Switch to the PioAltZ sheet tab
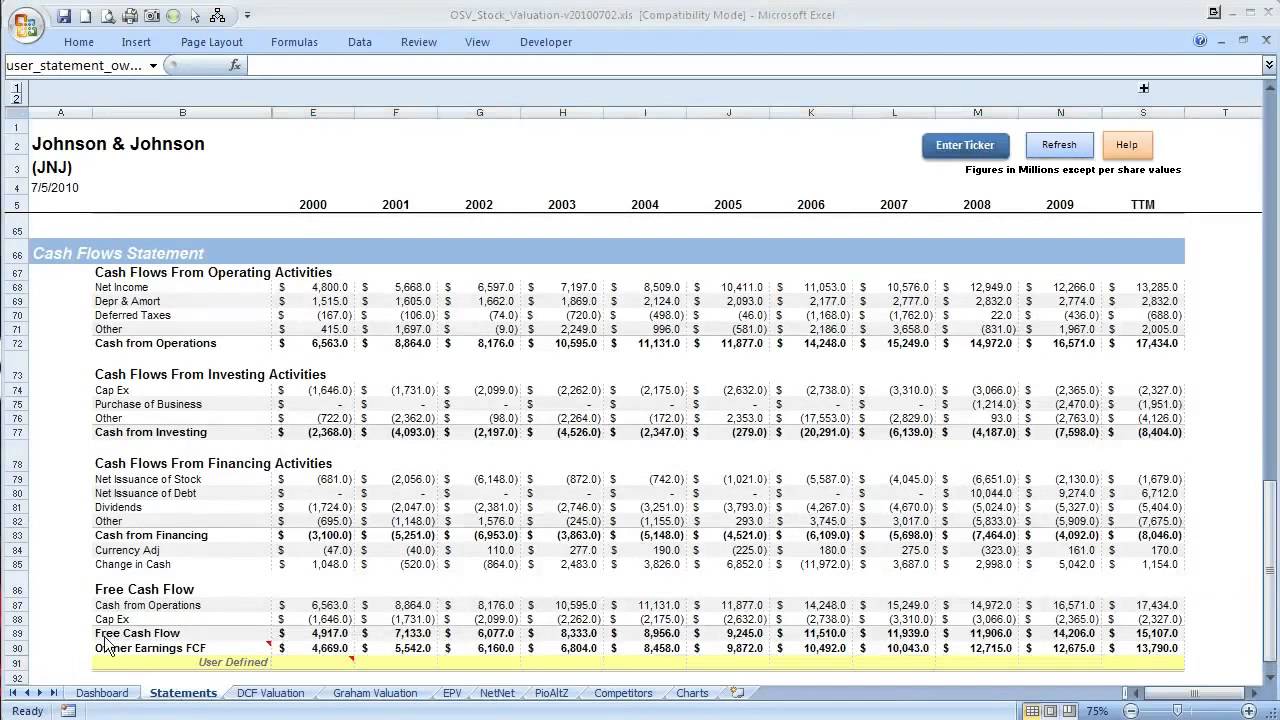This screenshot has width=1280, height=720. click(x=552, y=693)
